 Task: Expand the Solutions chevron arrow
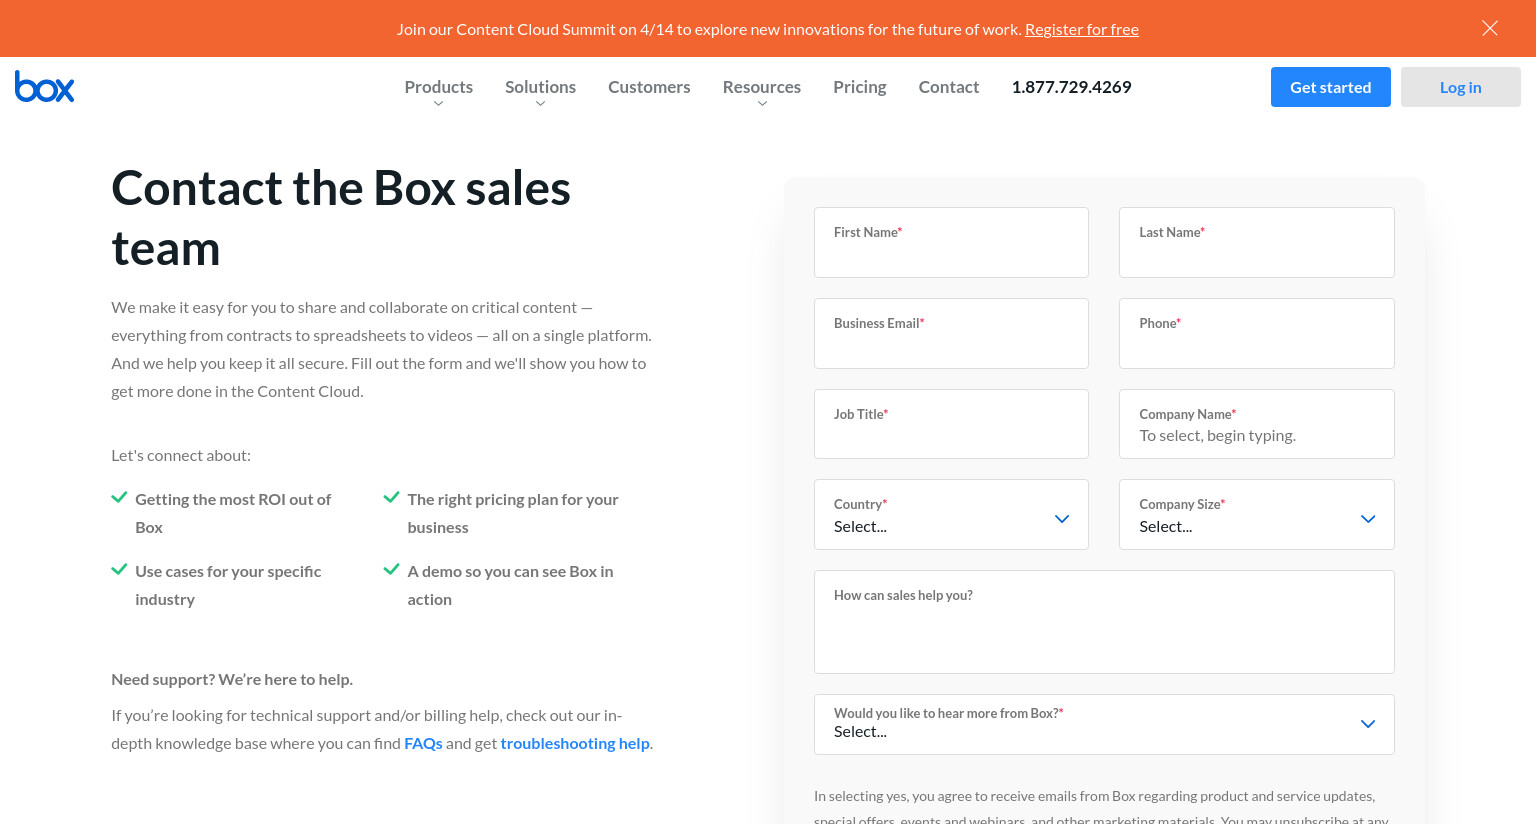[540, 104]
